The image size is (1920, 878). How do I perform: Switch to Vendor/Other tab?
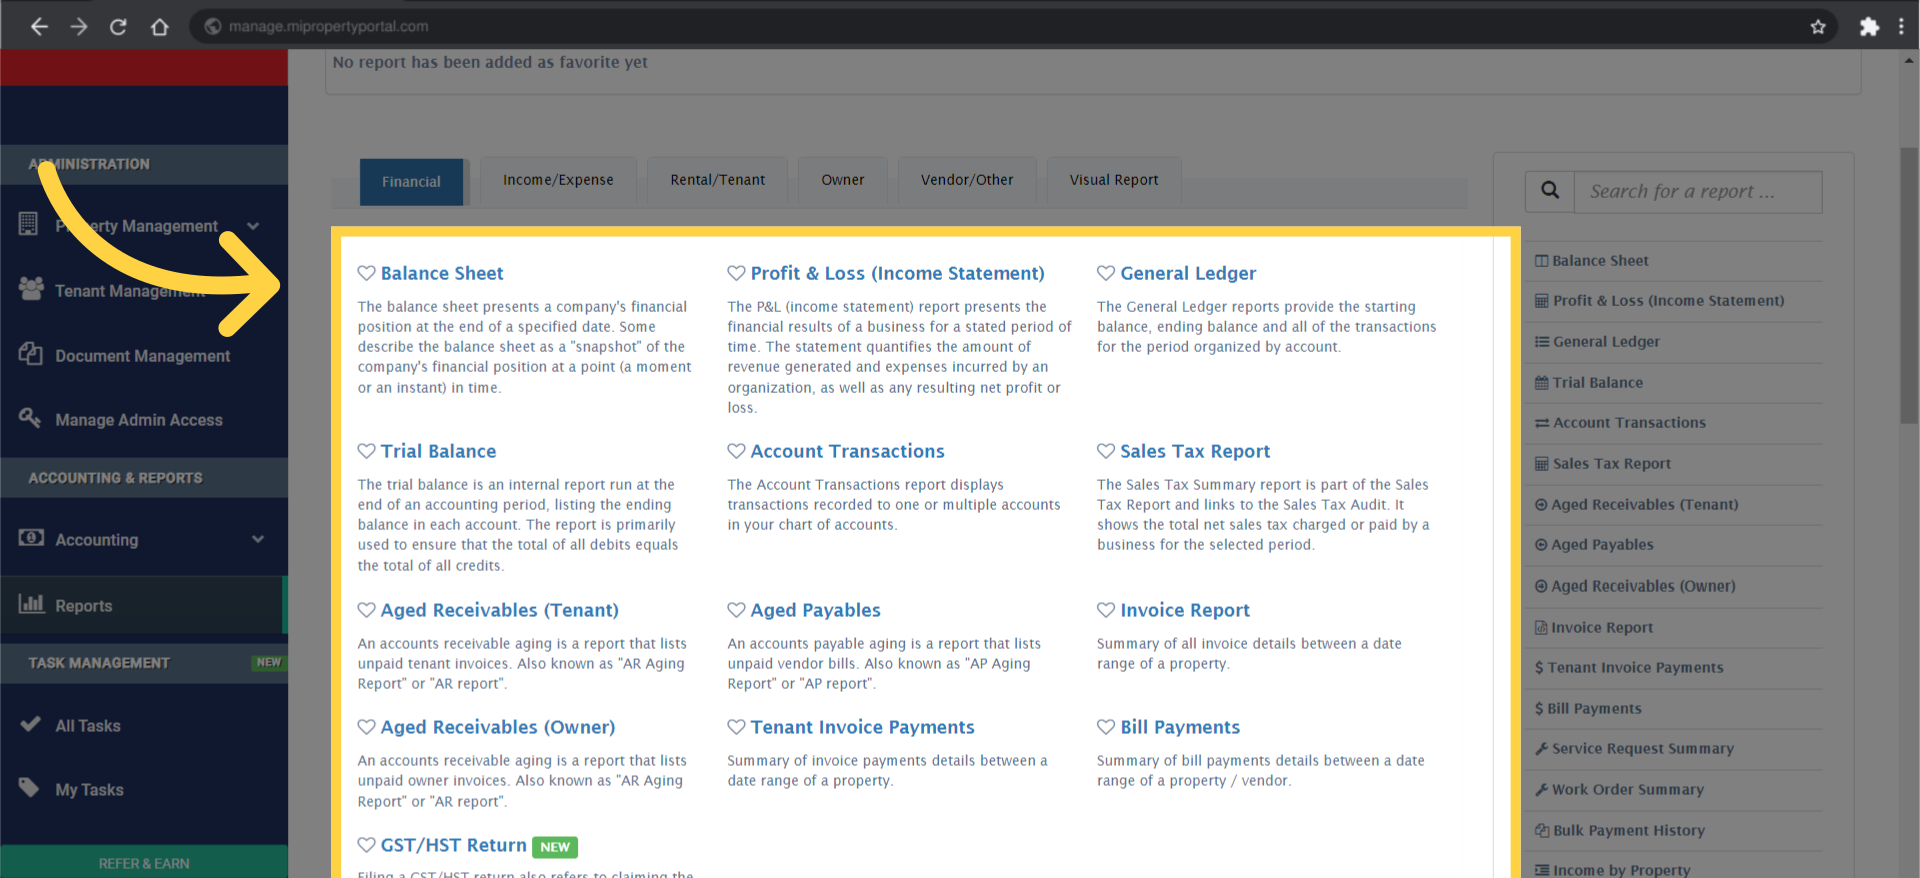coord(967,180)
